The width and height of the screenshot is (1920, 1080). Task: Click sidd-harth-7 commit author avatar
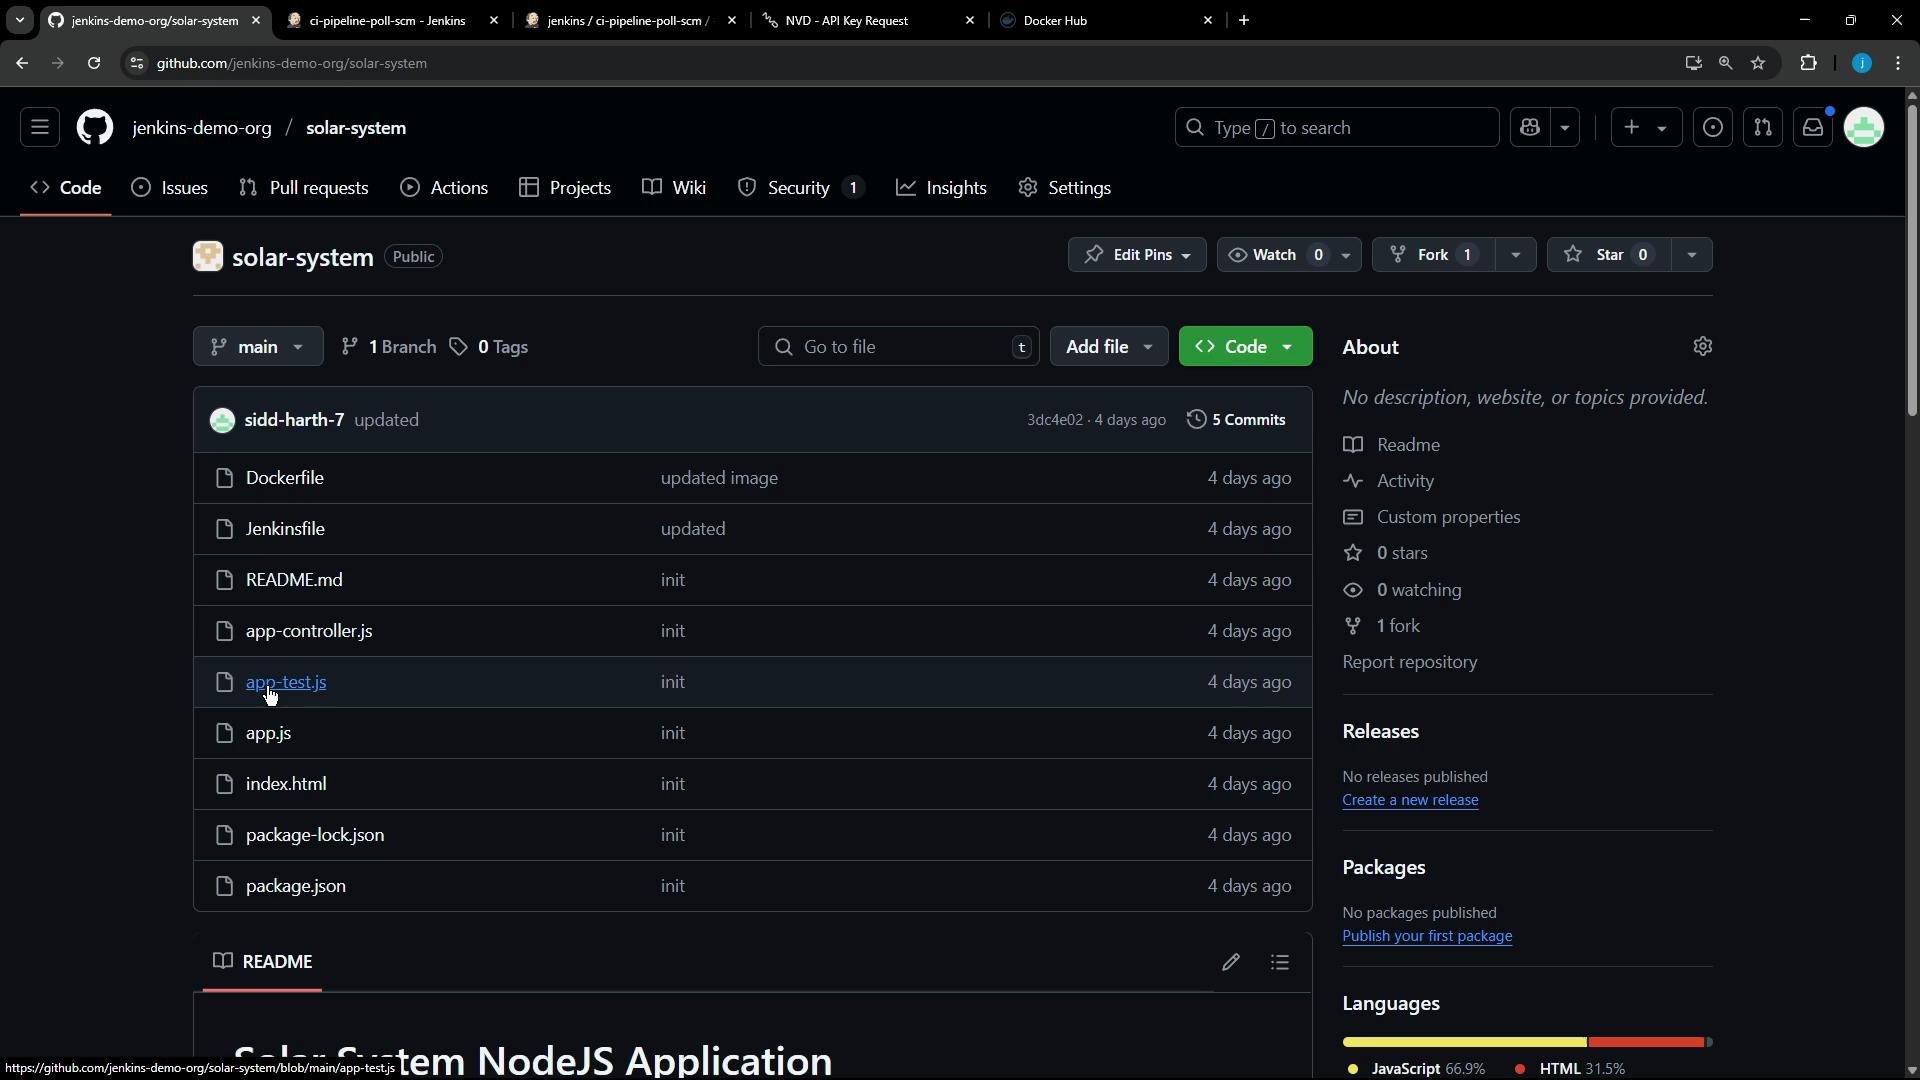coord(222,420)
